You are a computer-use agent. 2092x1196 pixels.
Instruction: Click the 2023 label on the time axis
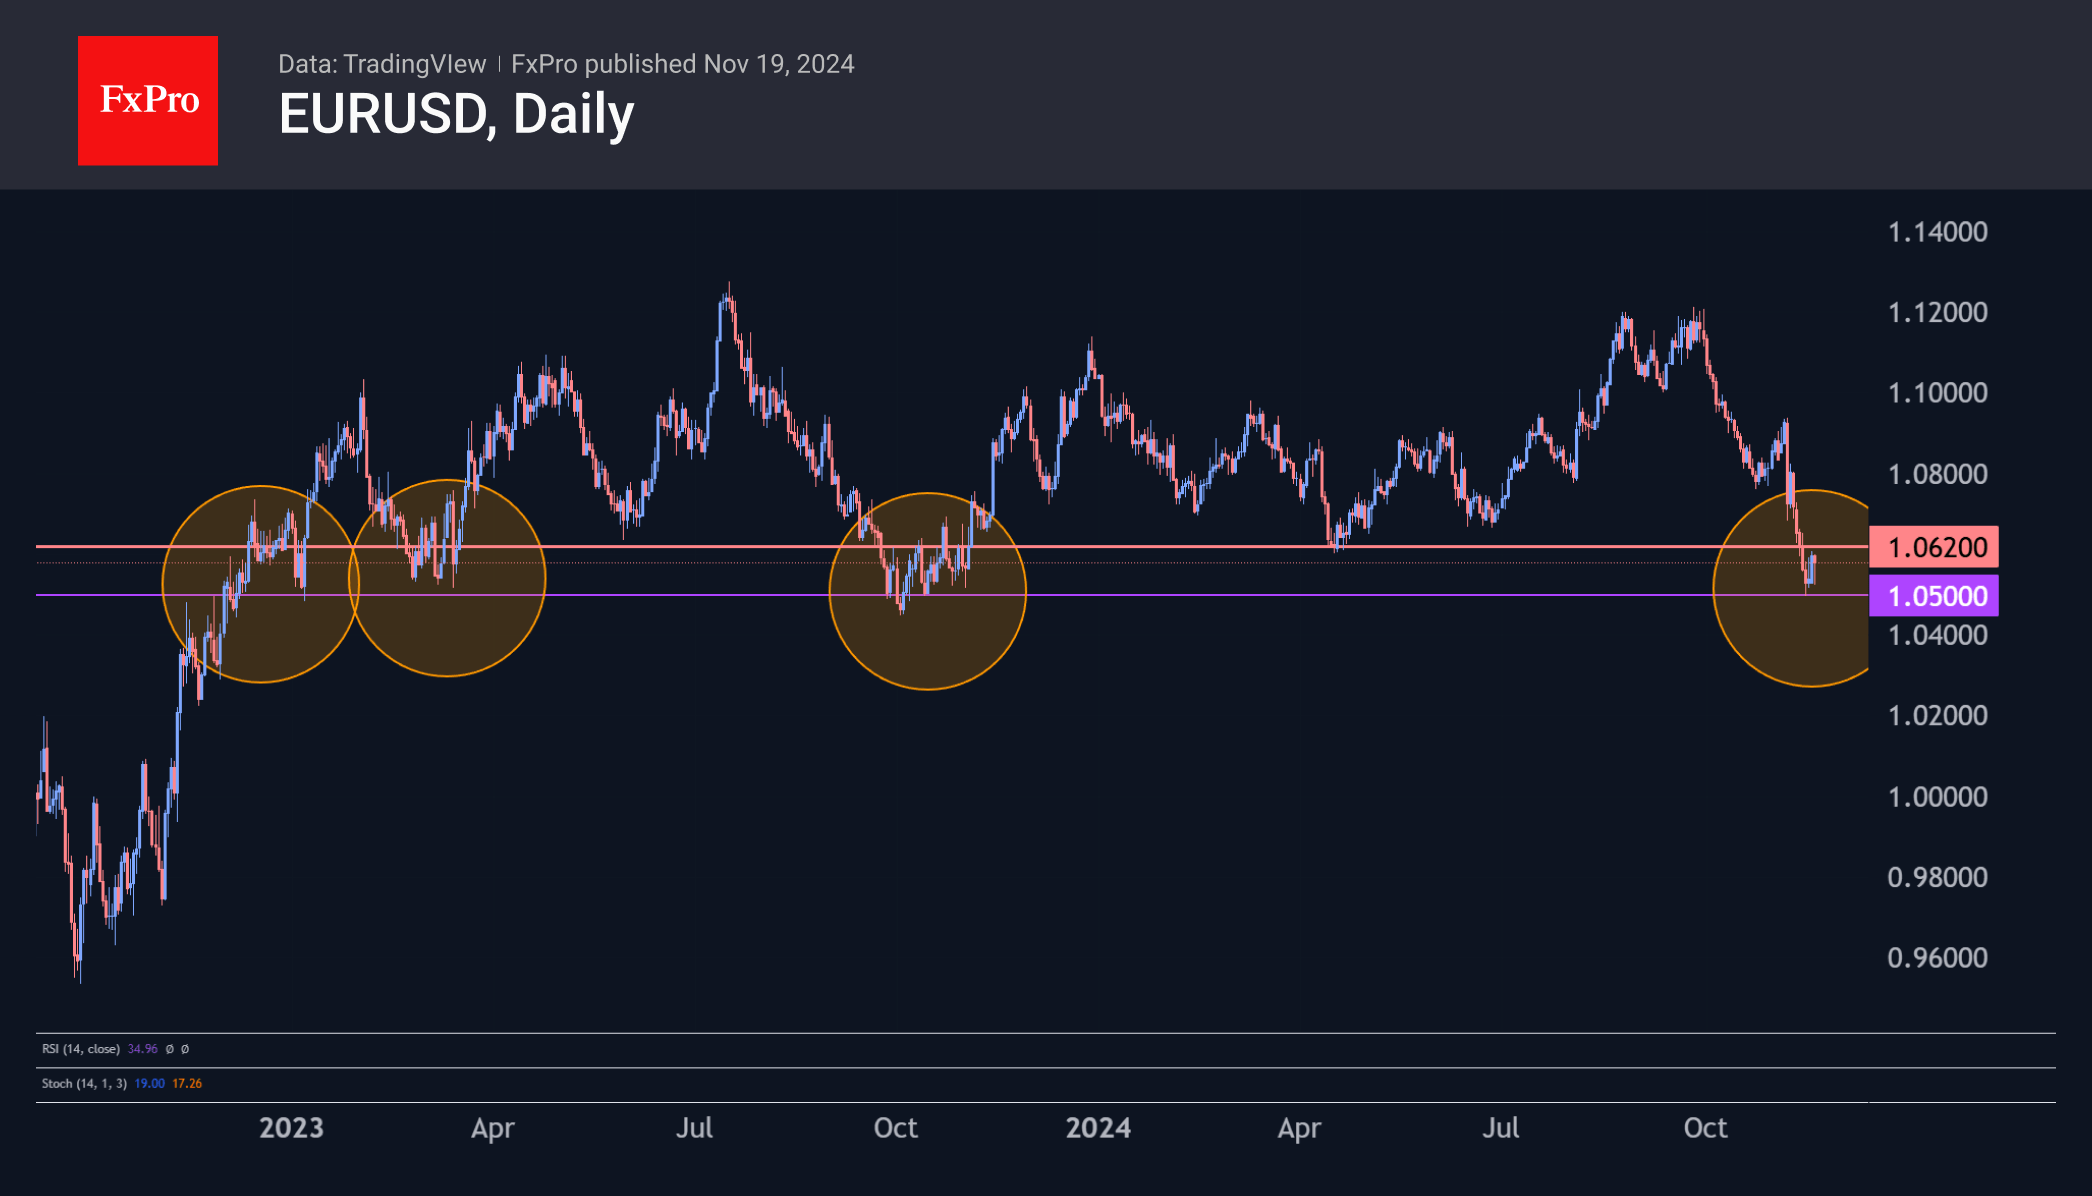[x=291, y=1128]
